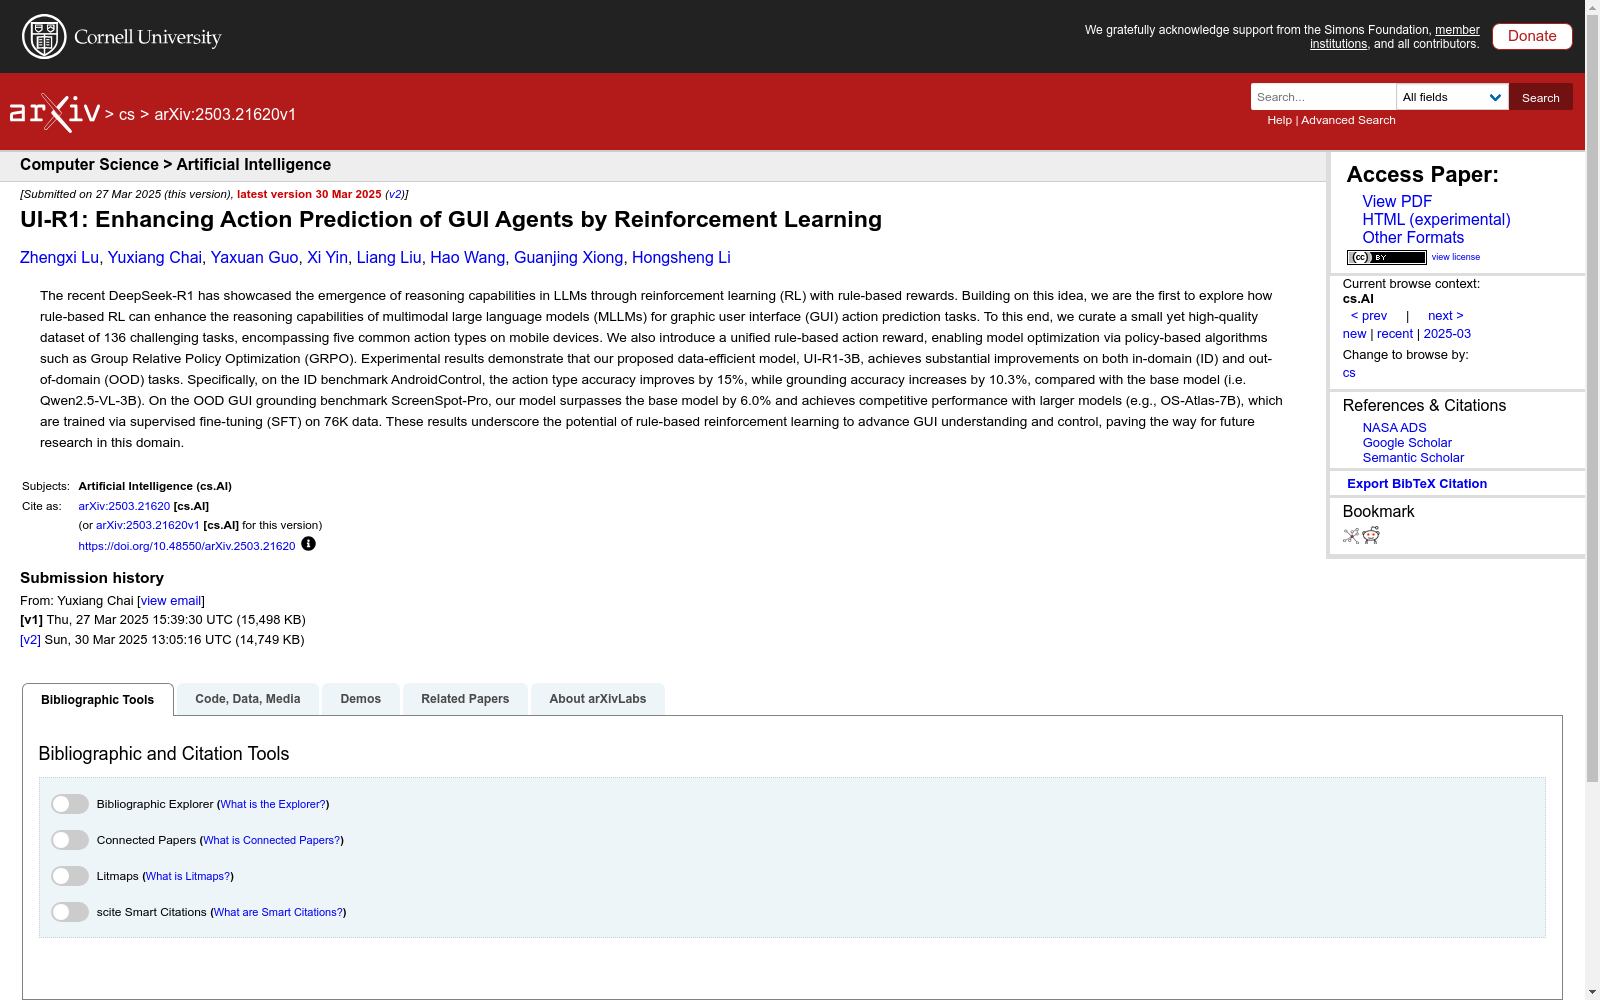Open the All fields search dropdown
The width and height of the screenshot is (1600, 1000).
pyautogui.click(x=1452, y=97)
